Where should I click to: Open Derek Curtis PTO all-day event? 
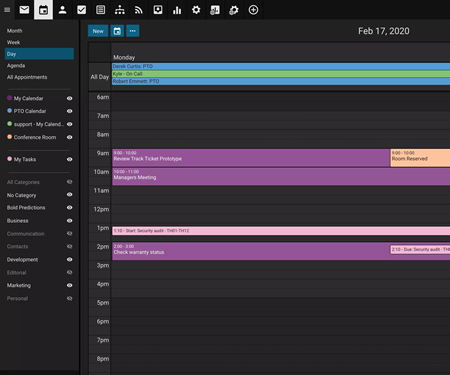tap(281, 66)
